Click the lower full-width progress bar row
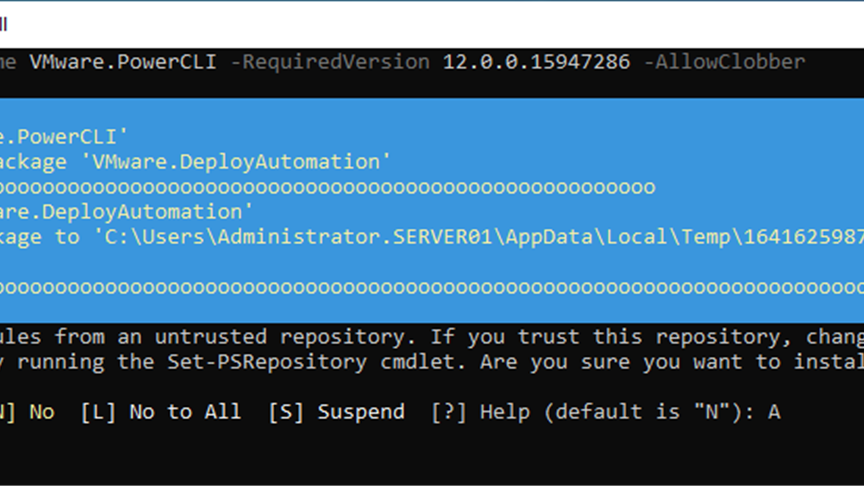This screenshot has height=486, width=864. [x=432, y=288]
